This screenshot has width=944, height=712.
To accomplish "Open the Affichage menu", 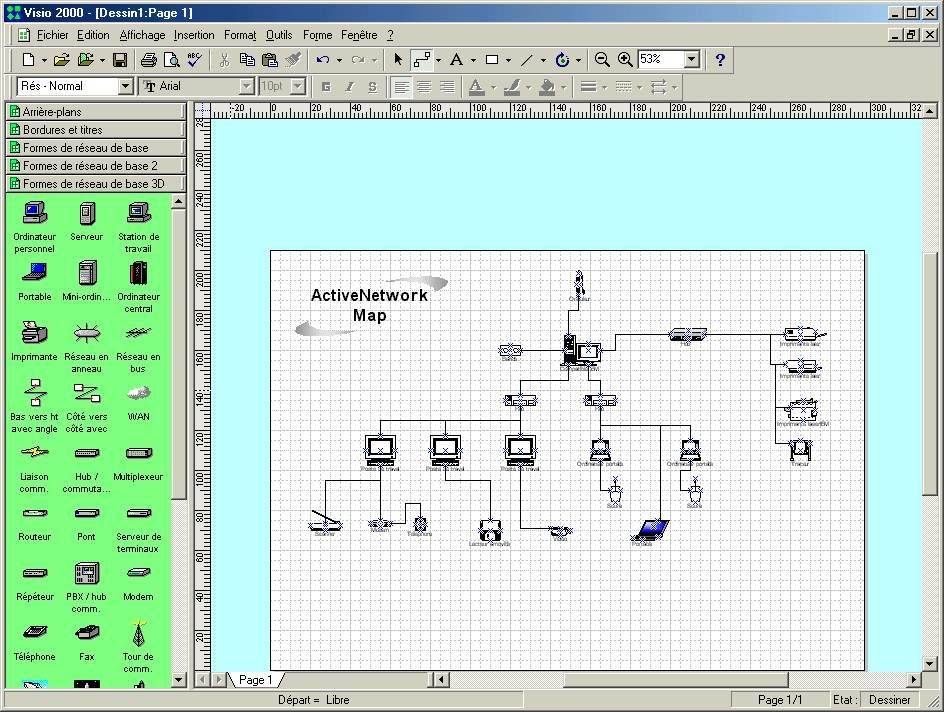I will (142, 35).
